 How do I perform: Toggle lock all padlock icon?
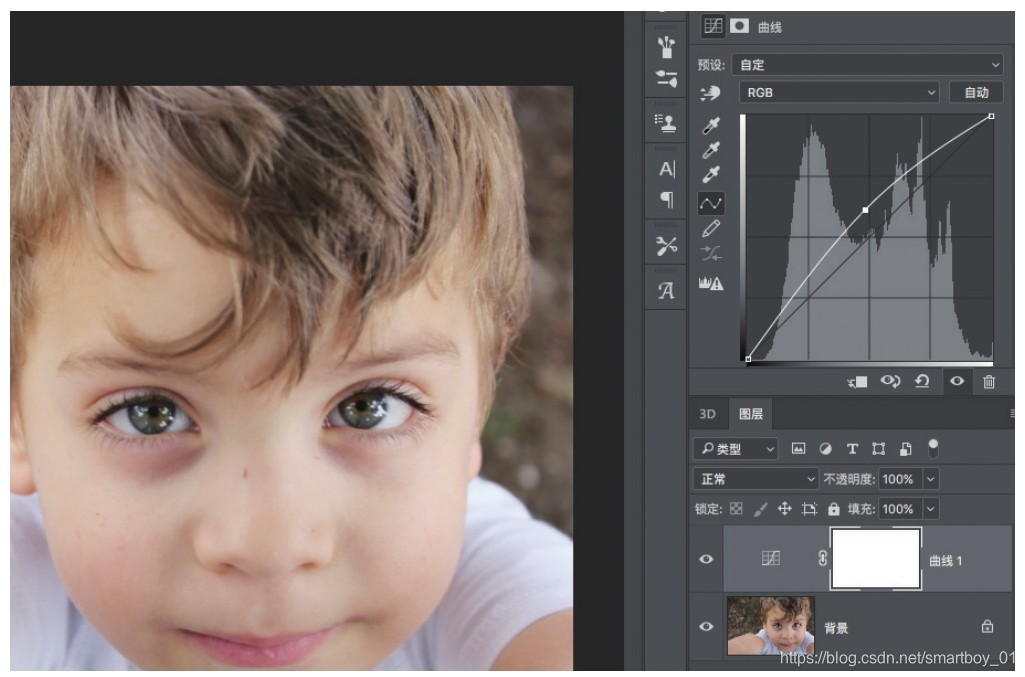click(x=833, y=508)
